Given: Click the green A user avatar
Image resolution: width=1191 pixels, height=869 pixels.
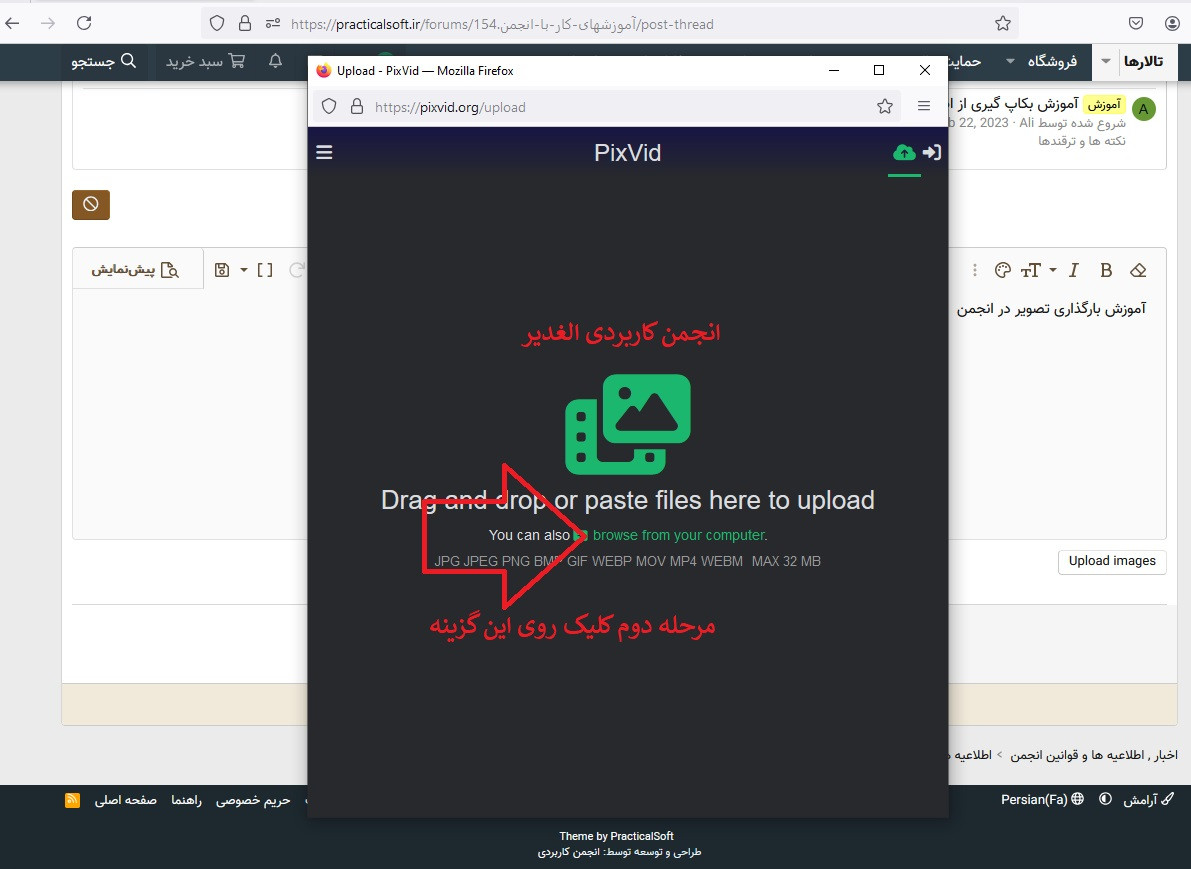Looking at the screenshot, I should pos(1144,109).
